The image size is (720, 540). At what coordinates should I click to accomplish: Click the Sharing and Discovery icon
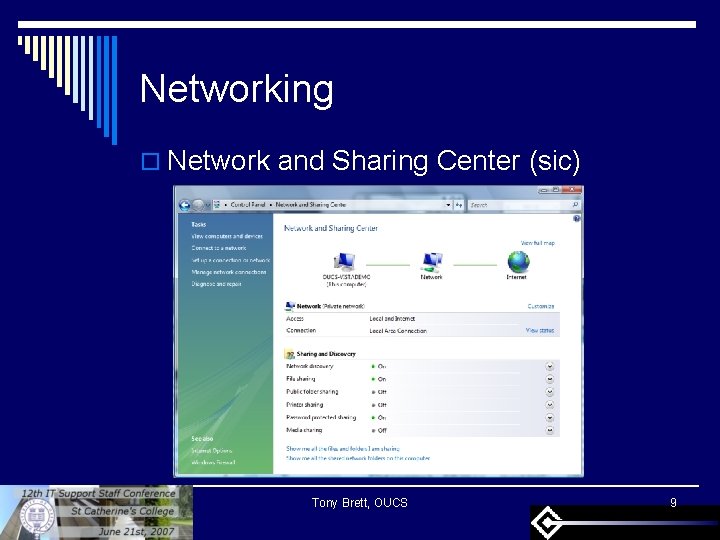coord(290,354)
